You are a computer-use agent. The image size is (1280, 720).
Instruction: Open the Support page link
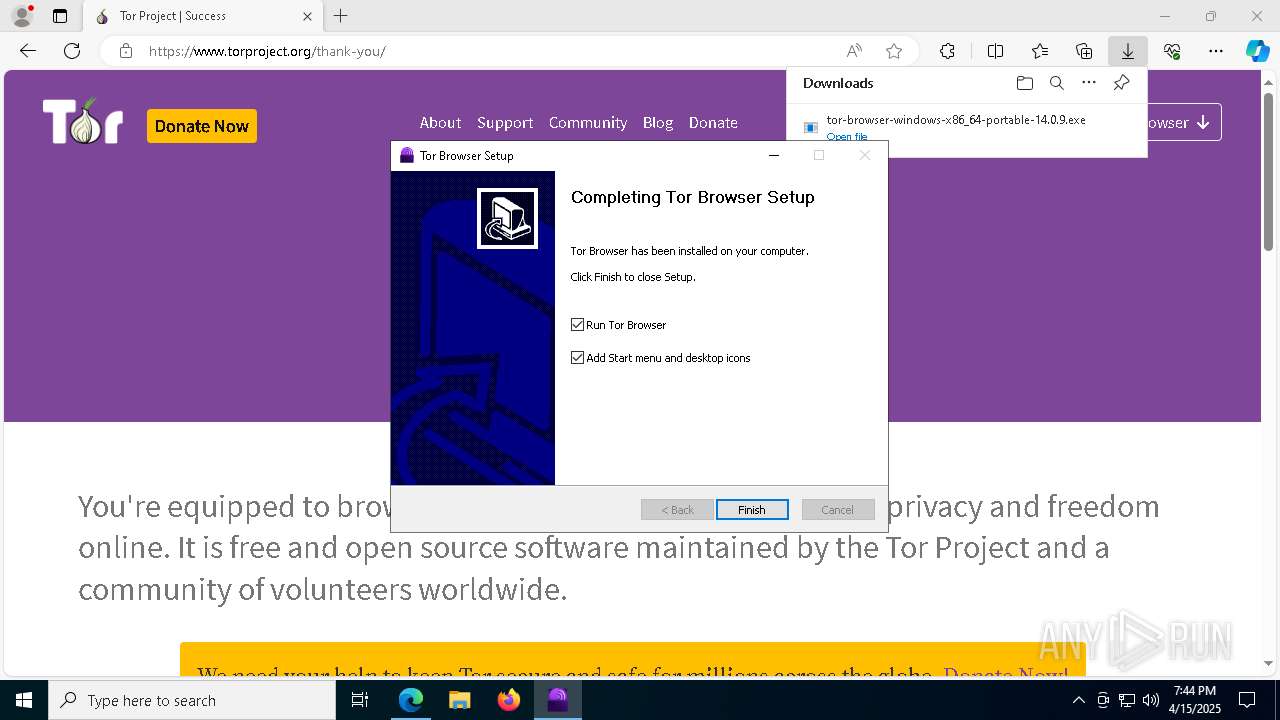click(x=505, y=123)
